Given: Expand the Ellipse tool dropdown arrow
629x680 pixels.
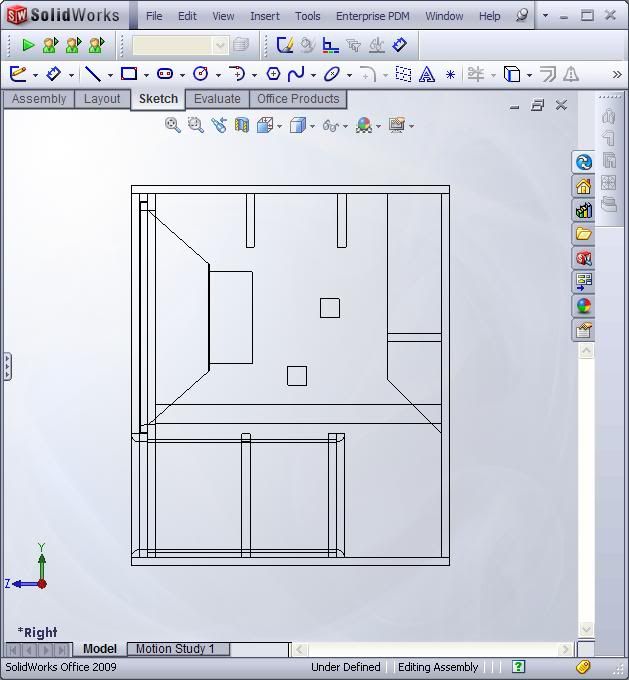Looking at the screenshot, I should 349,75.
